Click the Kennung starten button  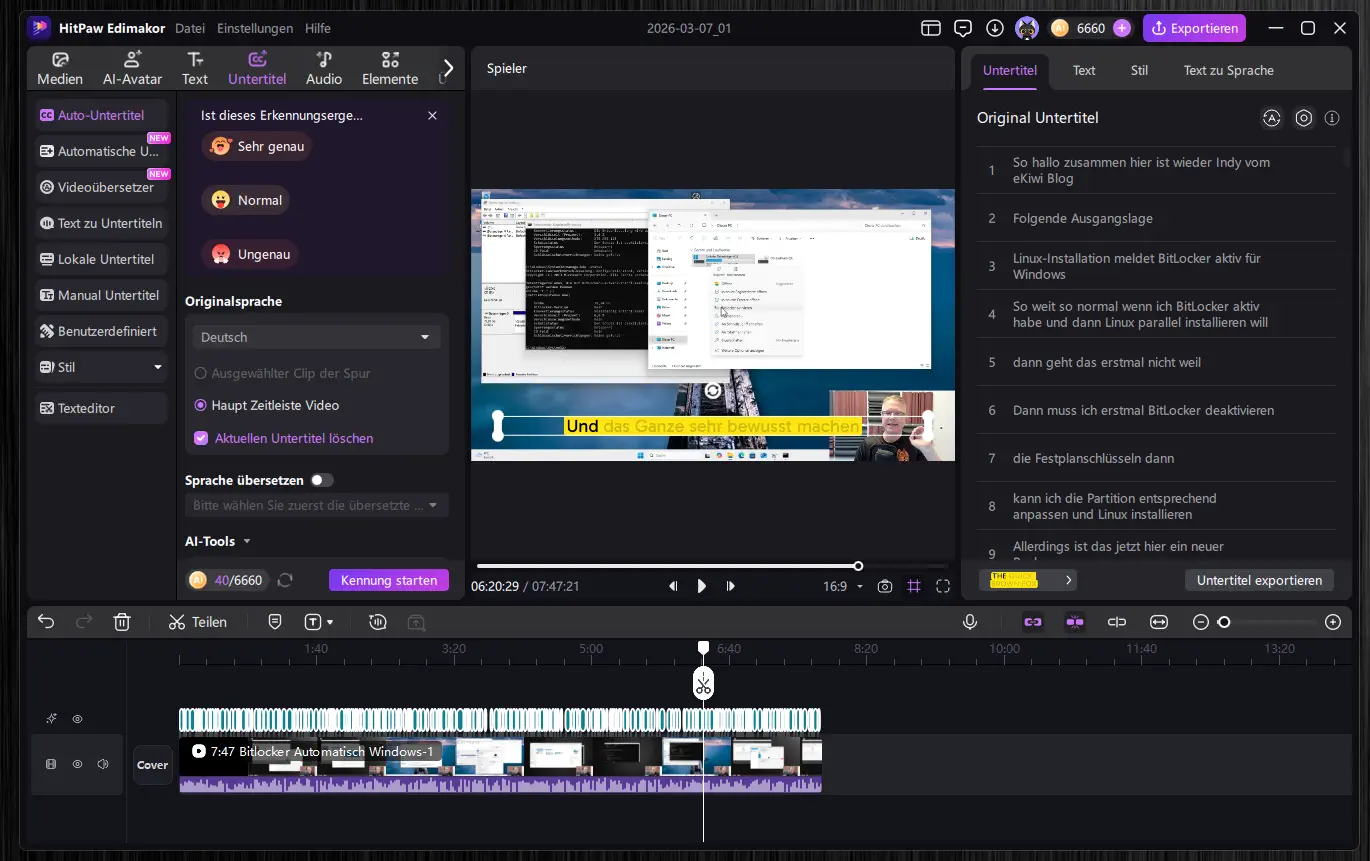388,580
